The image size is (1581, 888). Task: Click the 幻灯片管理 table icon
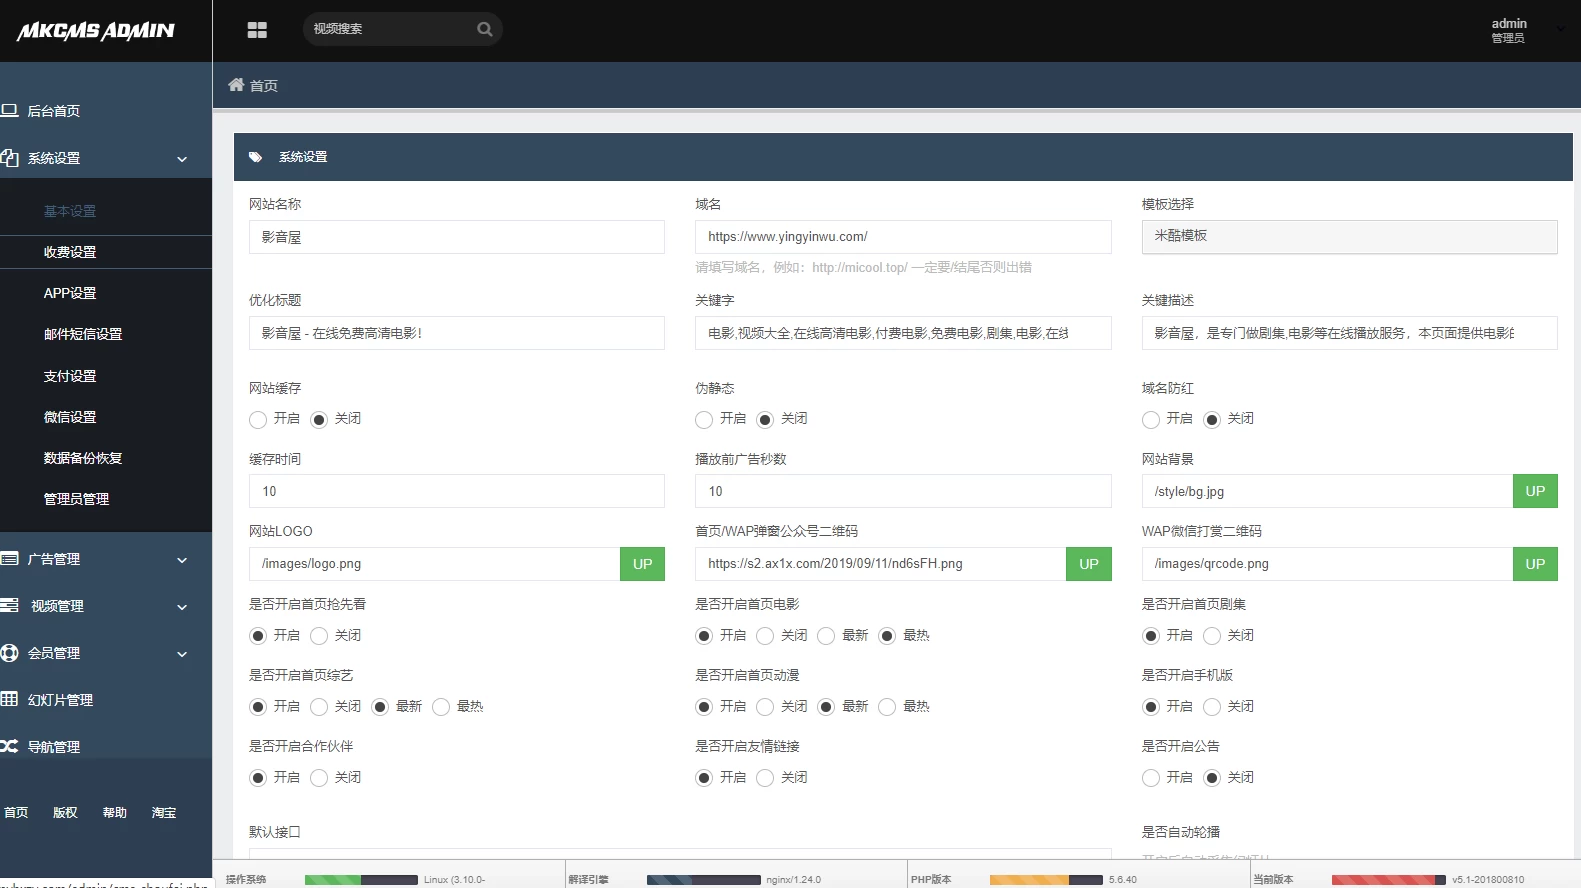coord(10,699)
